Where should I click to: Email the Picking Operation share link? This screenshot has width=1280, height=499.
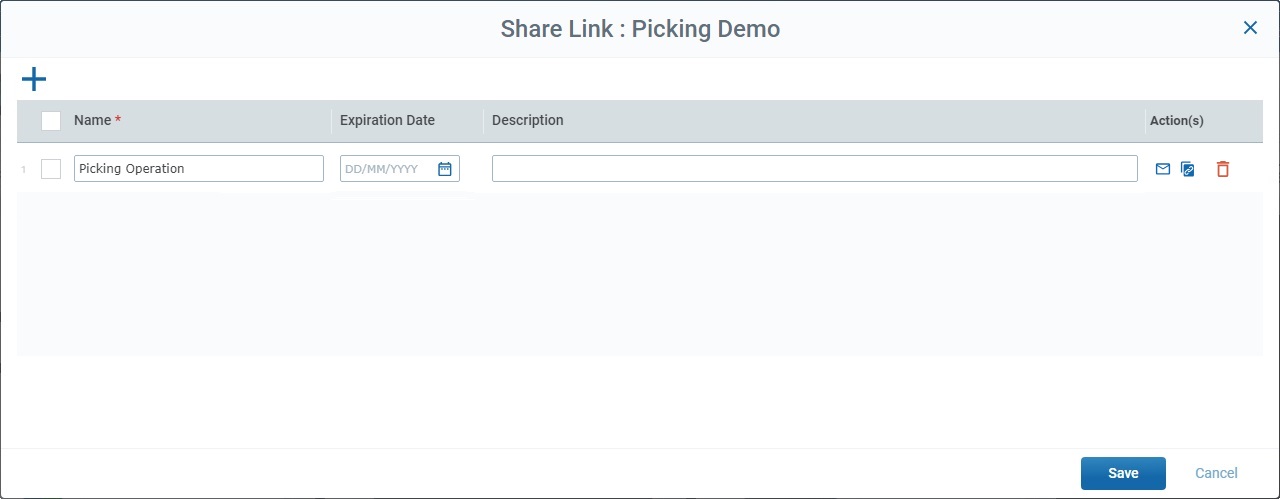[x=1163, y=169]
